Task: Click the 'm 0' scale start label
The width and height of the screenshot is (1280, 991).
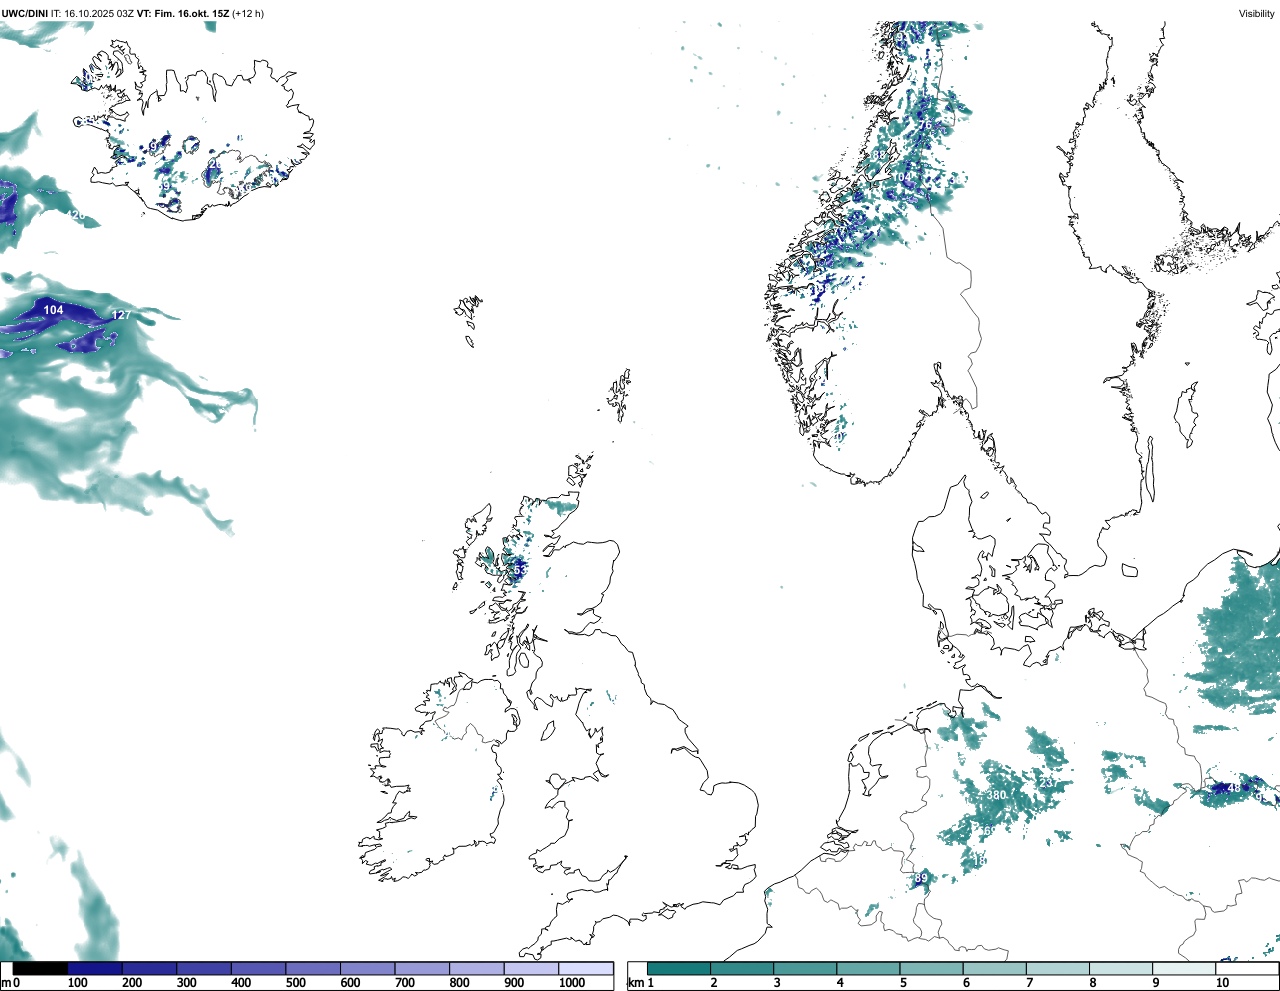Action: [11, 983]
